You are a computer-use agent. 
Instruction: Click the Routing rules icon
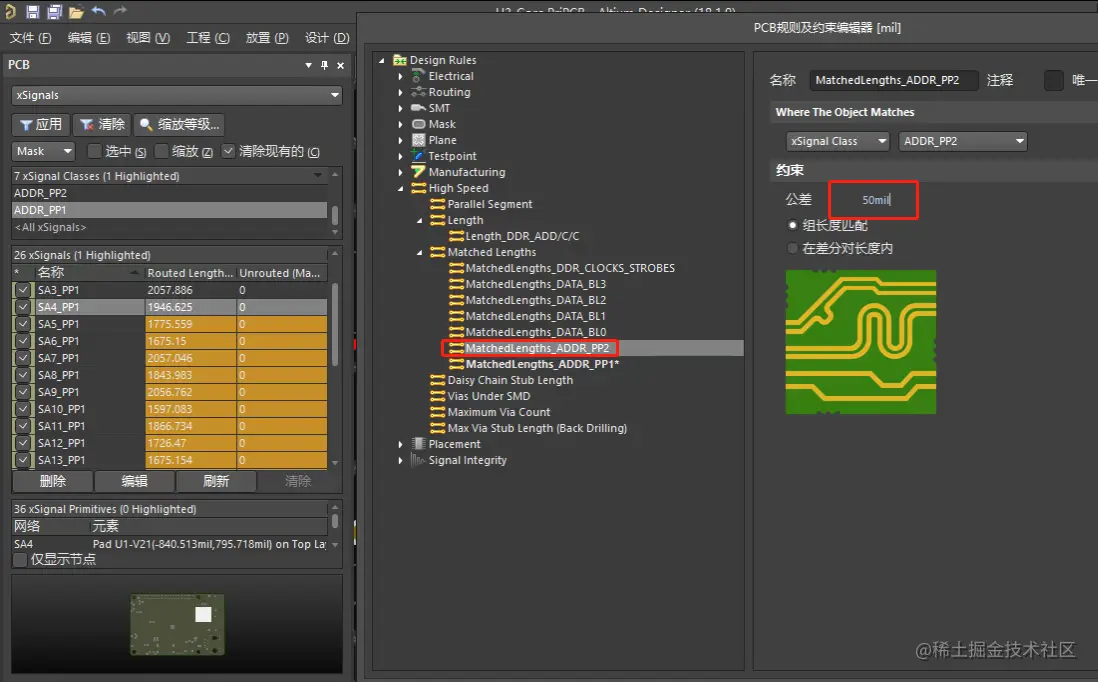(x=418, y=92)
